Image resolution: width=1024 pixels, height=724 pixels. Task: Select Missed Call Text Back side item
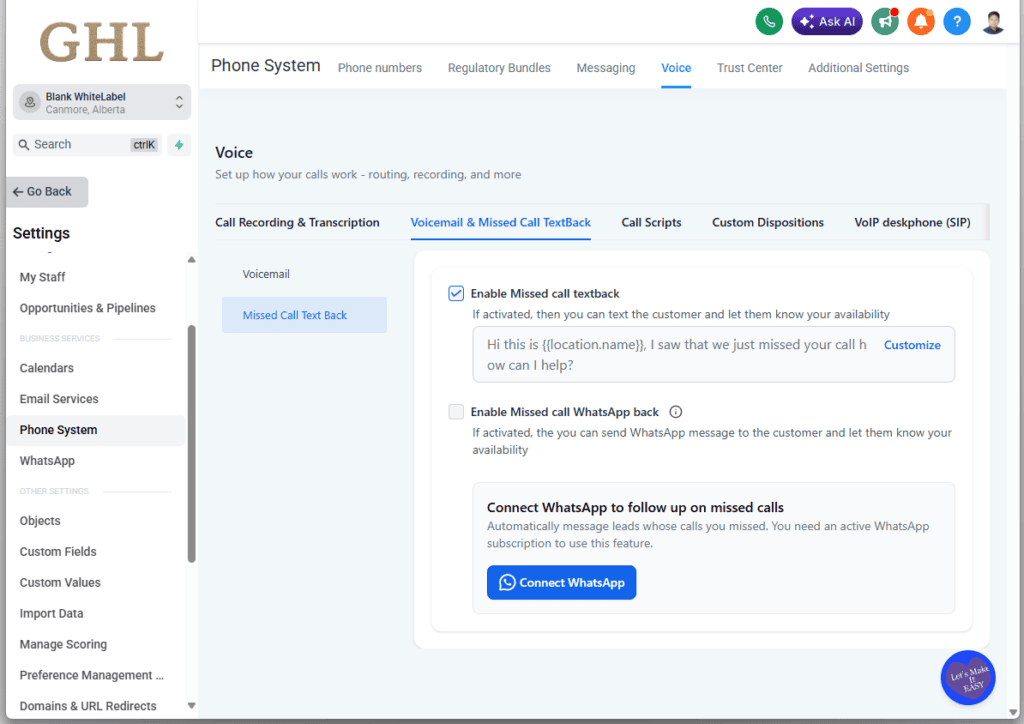tap(304, 315)
